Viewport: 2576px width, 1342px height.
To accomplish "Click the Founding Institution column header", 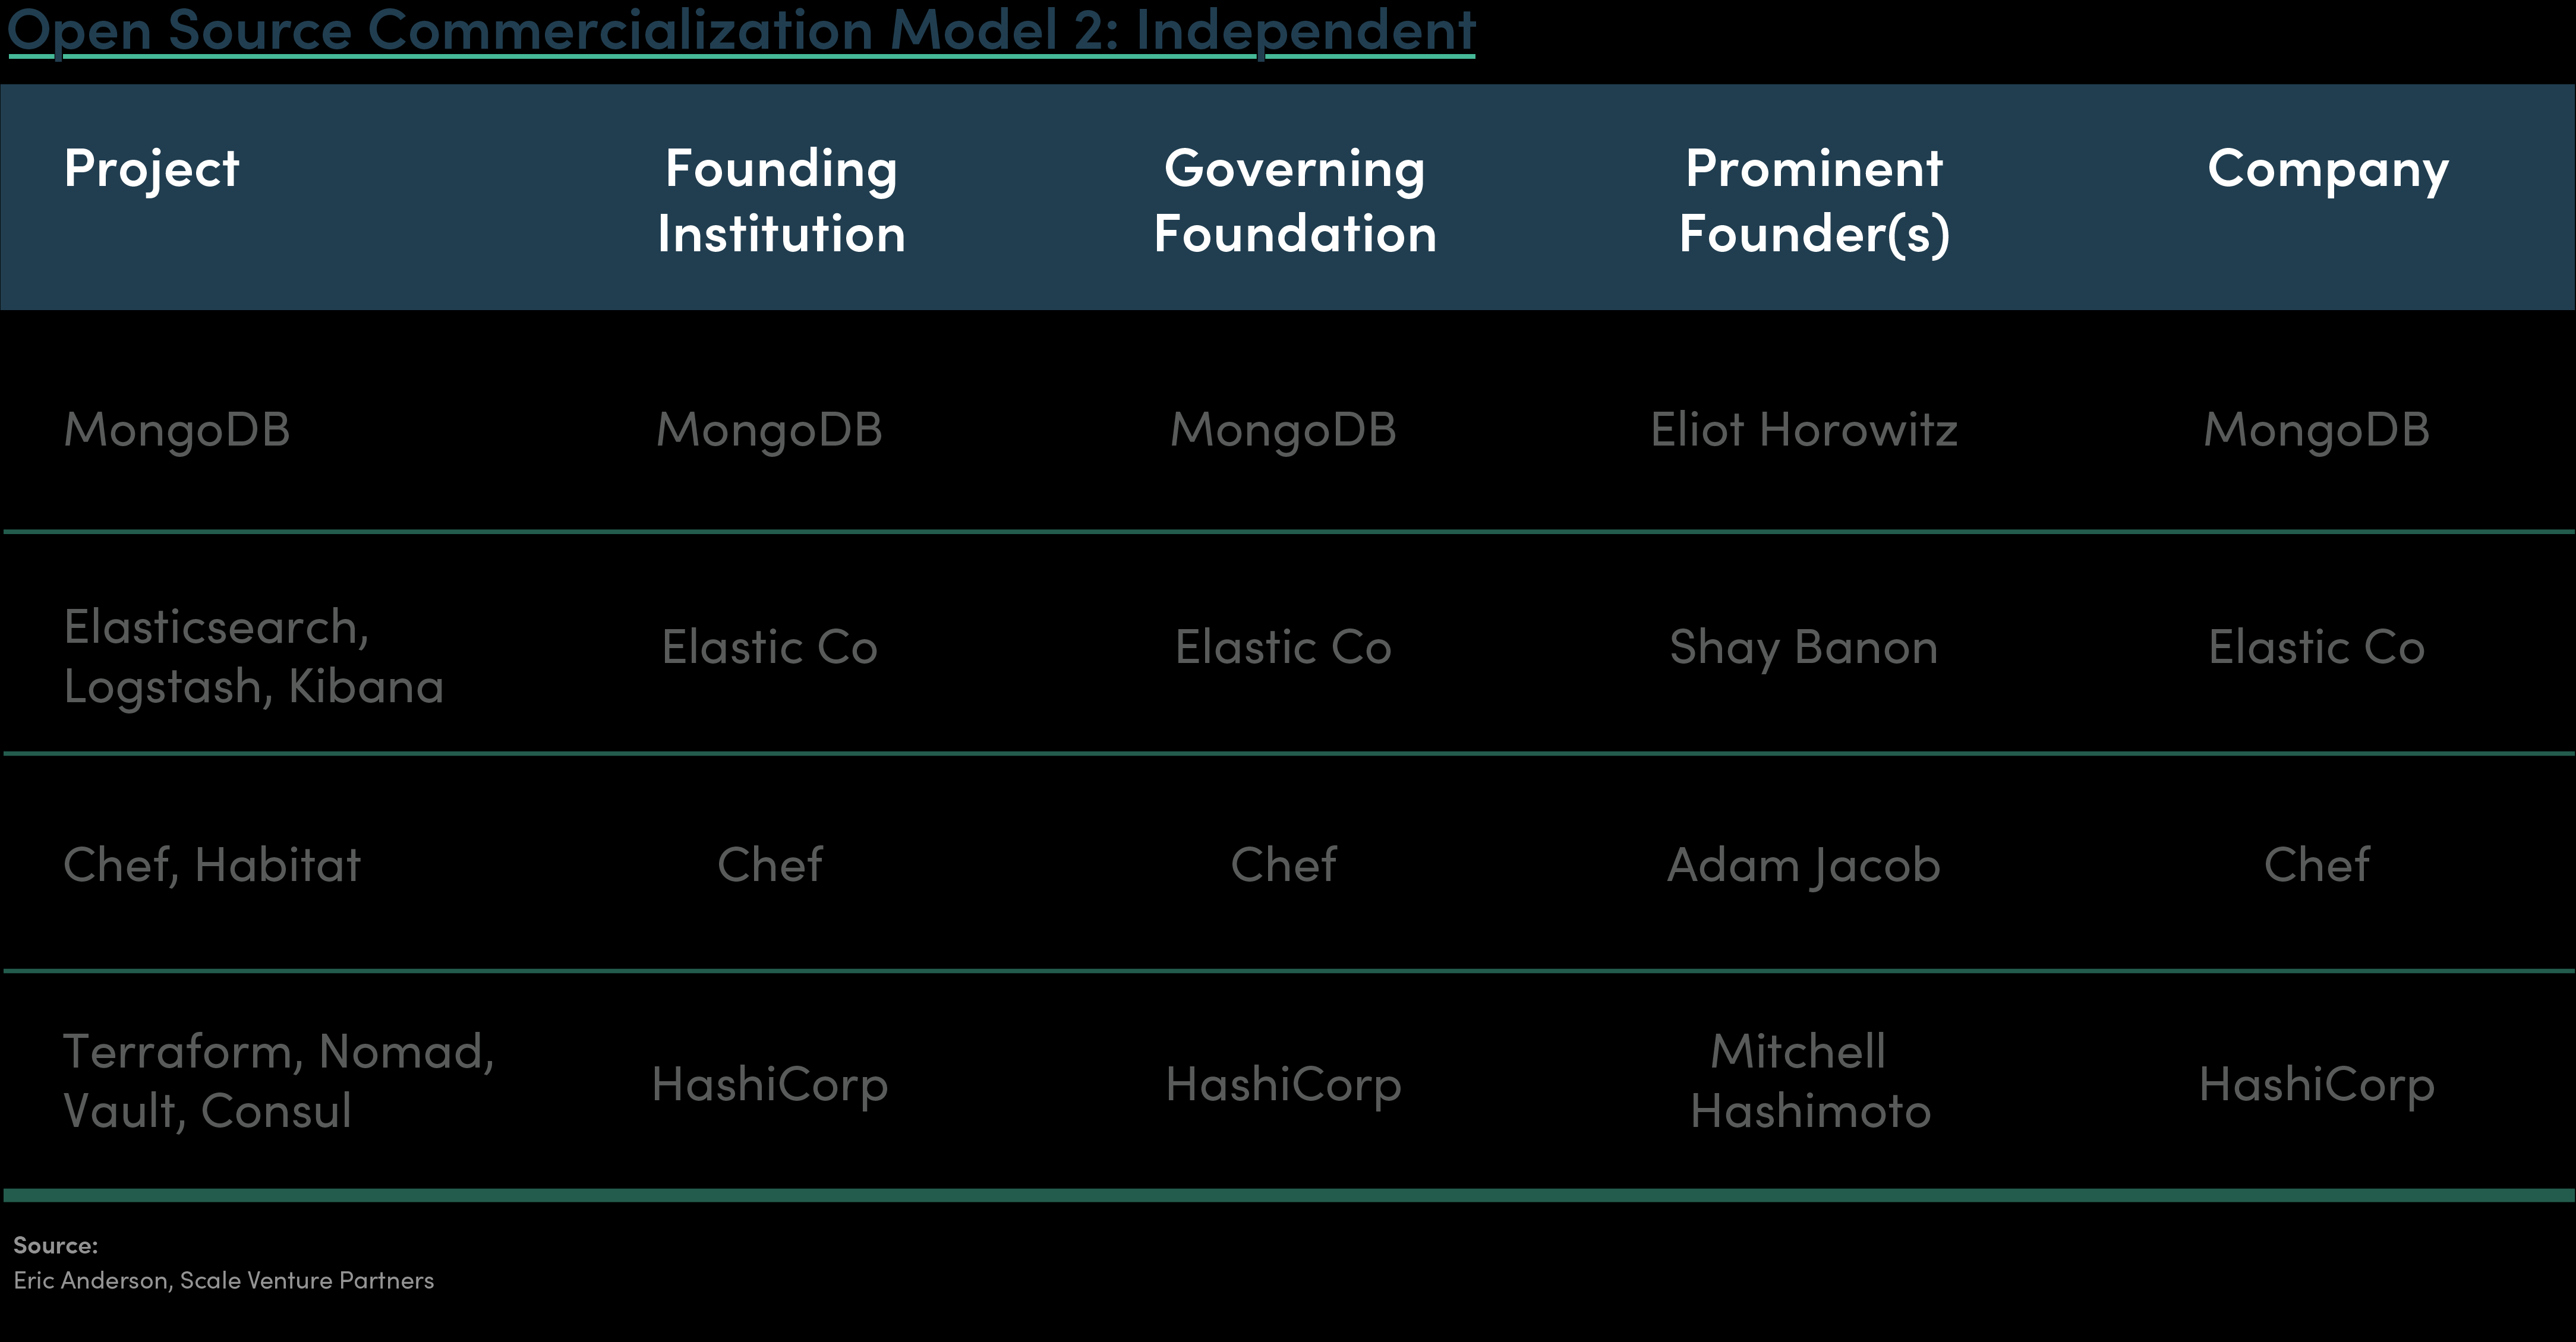I will [x=781, y=200].
